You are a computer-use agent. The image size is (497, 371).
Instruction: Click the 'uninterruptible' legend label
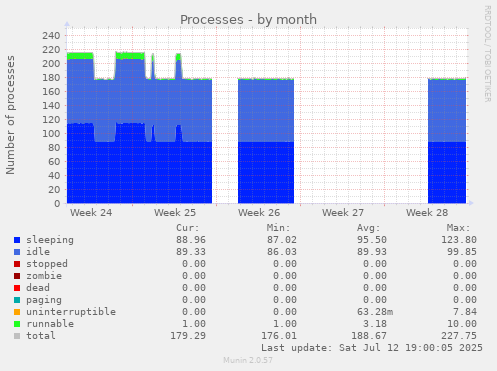[71, 312]
